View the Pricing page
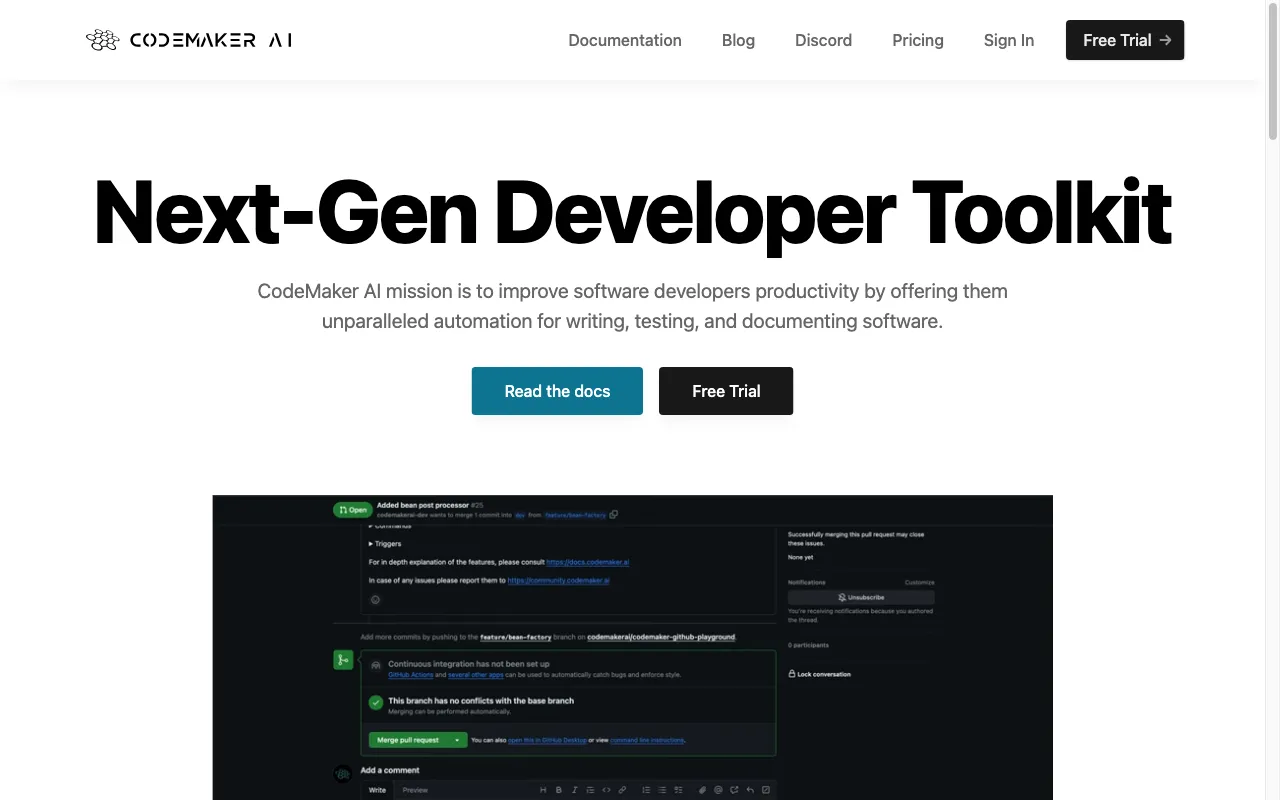This screenshot has height=800, width=1280. click(918, 40)
